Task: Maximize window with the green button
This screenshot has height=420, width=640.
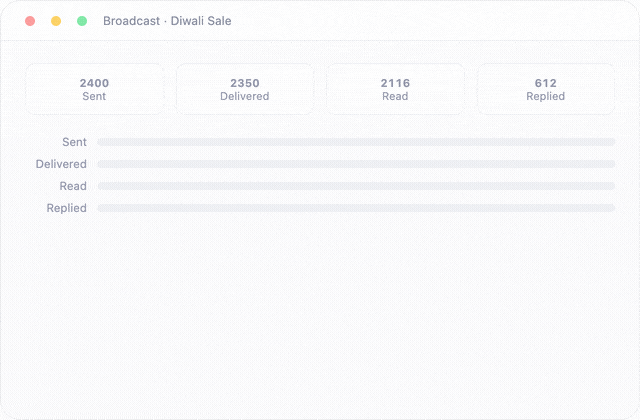Action: coord(82,21)
